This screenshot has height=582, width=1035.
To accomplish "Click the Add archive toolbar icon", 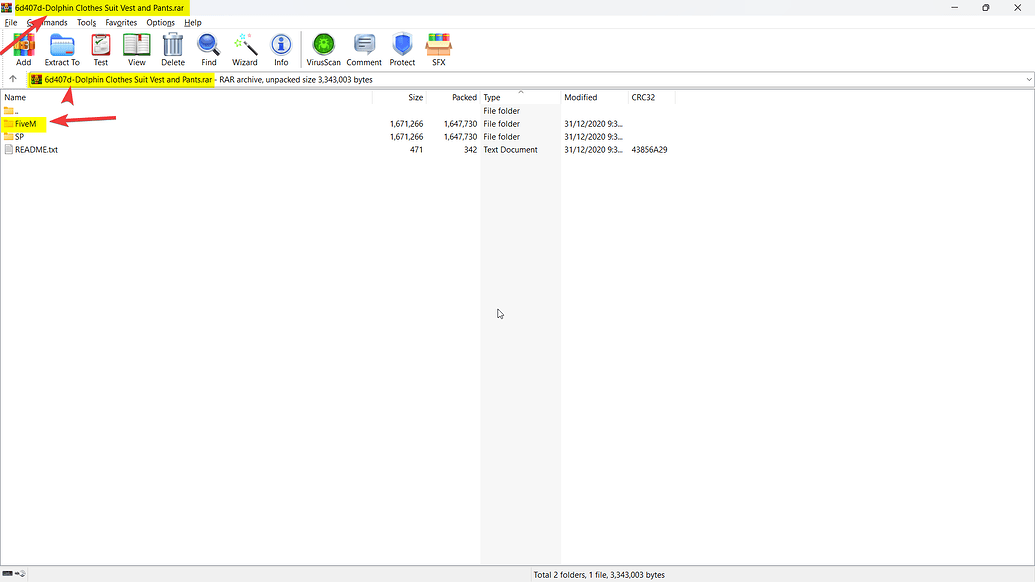I will click(23, 48).
